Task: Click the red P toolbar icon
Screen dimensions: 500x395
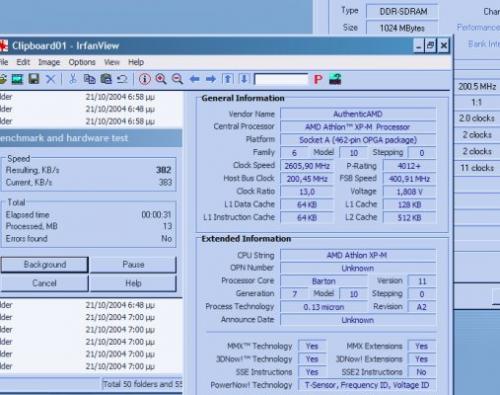Action: pos(318,79)
